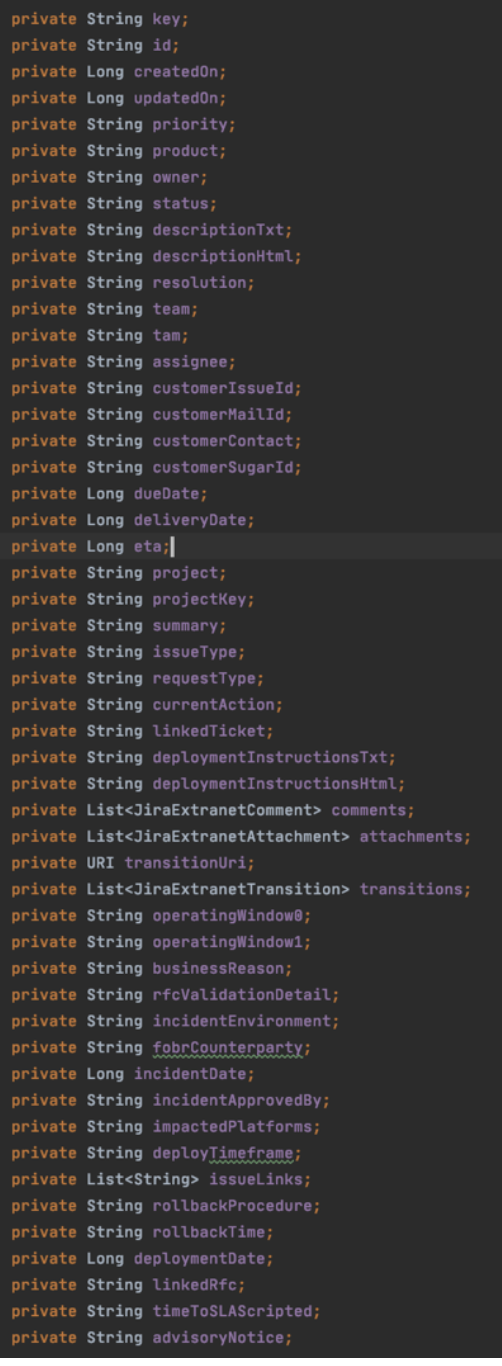Click the 'summary' field
This screenshot has height=1366, width=502.
pyautogui.click(x=185, y=625)
